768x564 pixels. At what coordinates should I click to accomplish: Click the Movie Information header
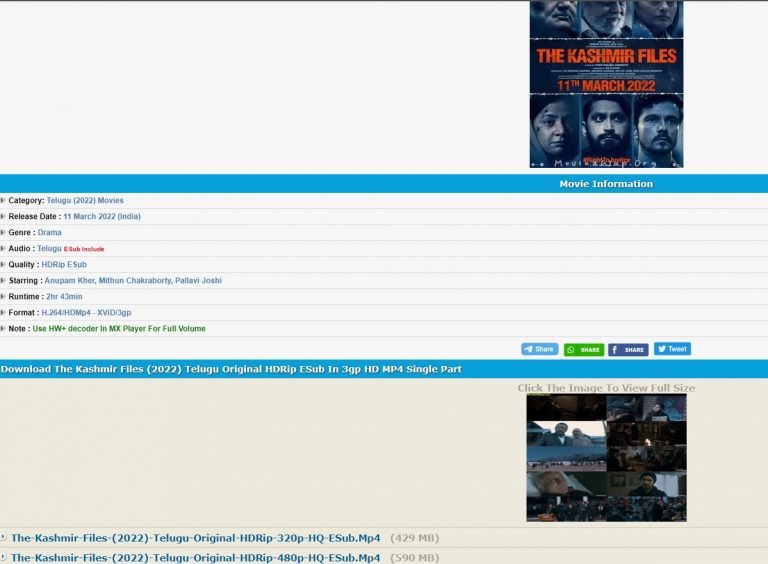[606, 184]
